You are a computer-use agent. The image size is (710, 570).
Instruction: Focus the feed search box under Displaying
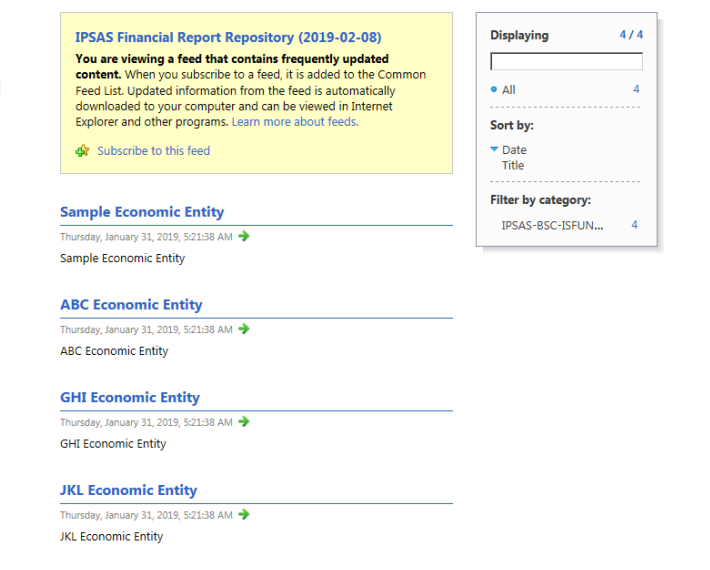[566, 61]
